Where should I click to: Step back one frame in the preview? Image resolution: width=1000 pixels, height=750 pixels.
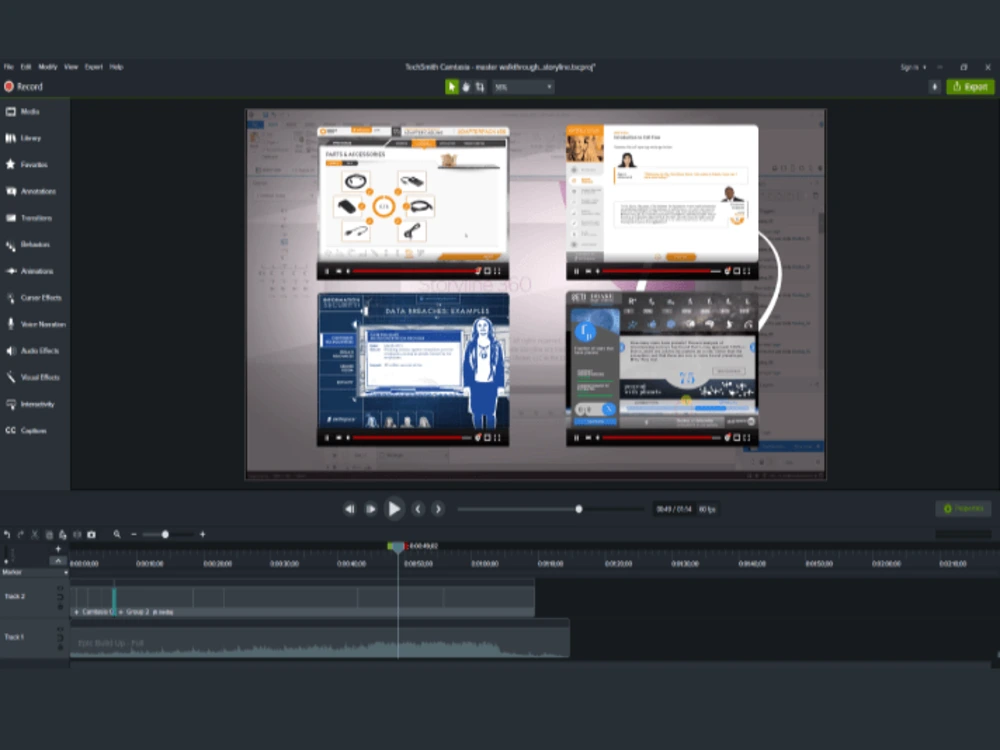pos(349,509)
